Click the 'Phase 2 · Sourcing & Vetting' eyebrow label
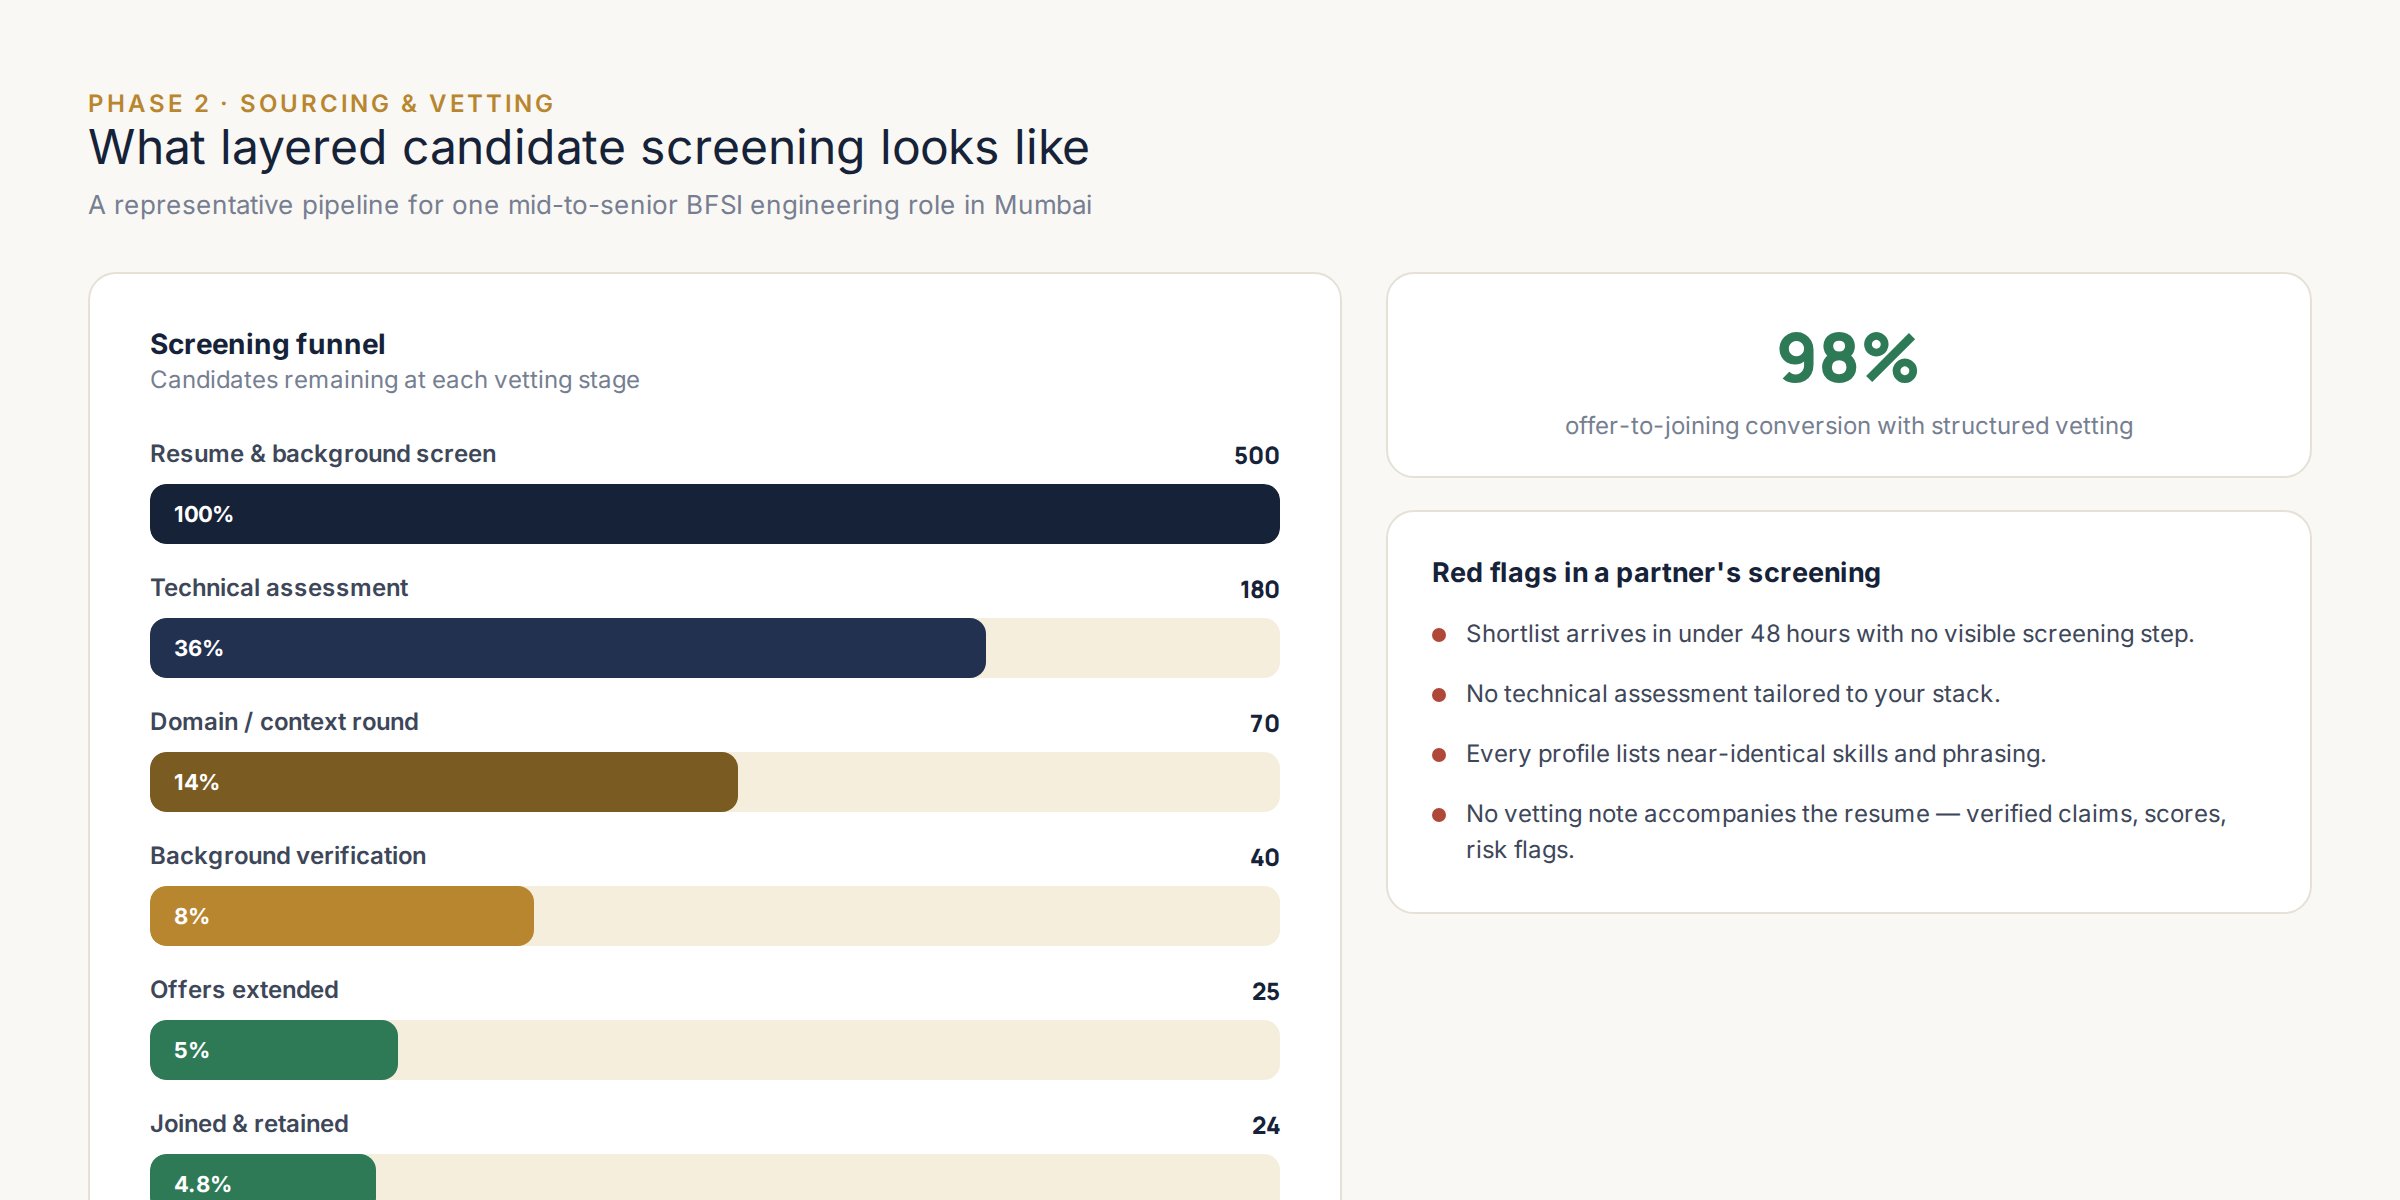This screenshot has width=2400, height=1200. pyautogui.click(x=321, y=103)
